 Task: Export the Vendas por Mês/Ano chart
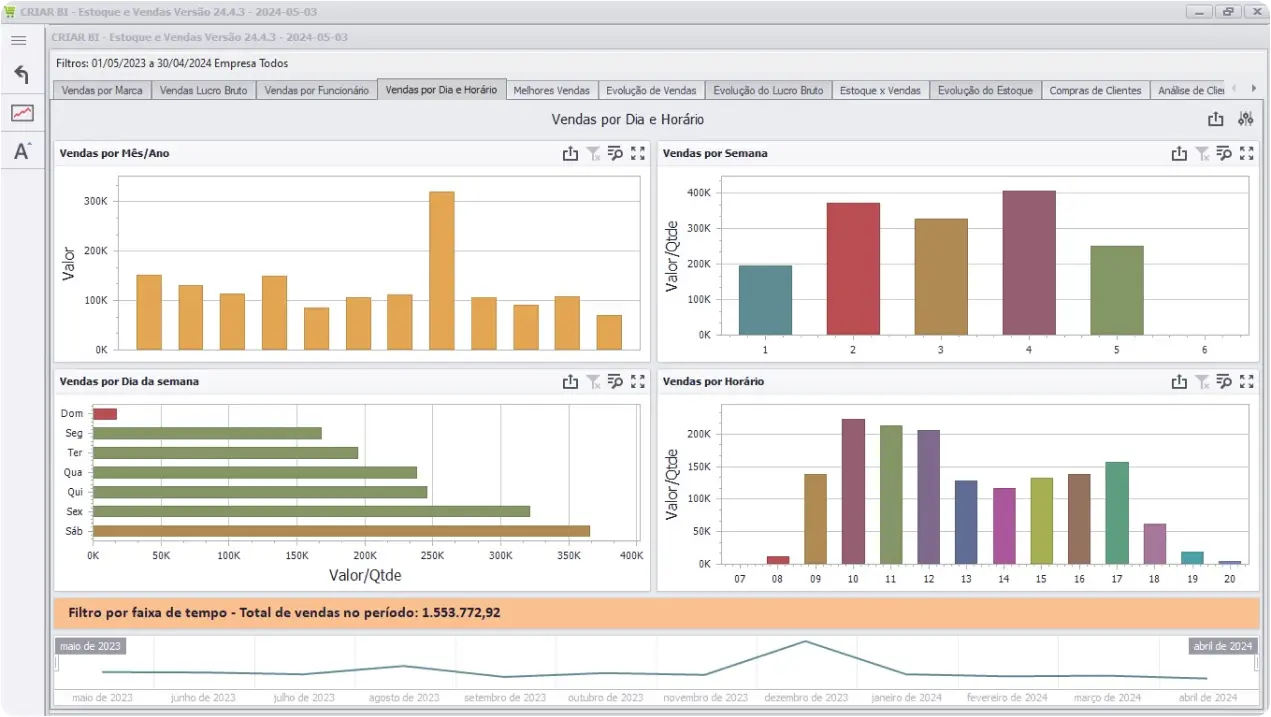click(x=570, y=154)
